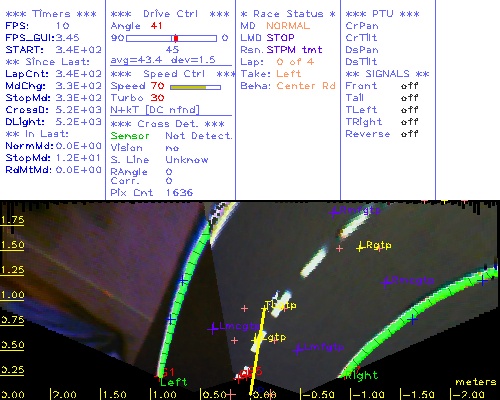Click the green Right lane label

pos(361,375)
